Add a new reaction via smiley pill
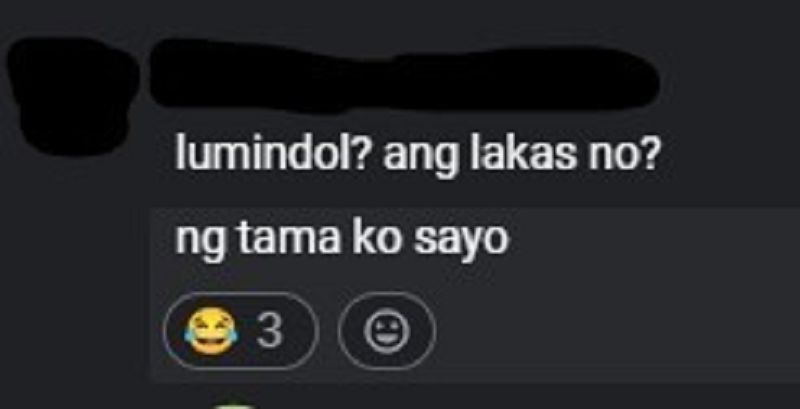The width and height of the screenshot is (800, 409). point(387,331)
